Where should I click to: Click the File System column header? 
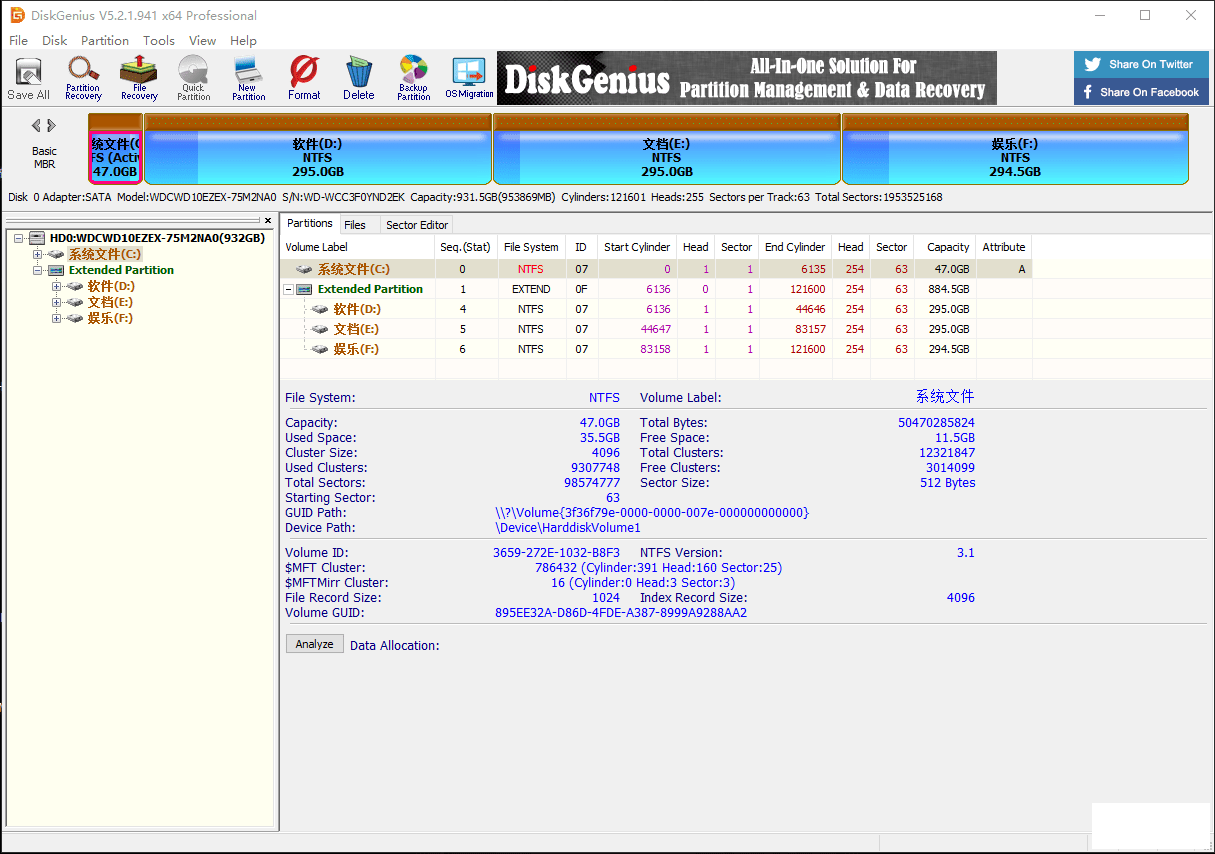(x=531, y=247)
